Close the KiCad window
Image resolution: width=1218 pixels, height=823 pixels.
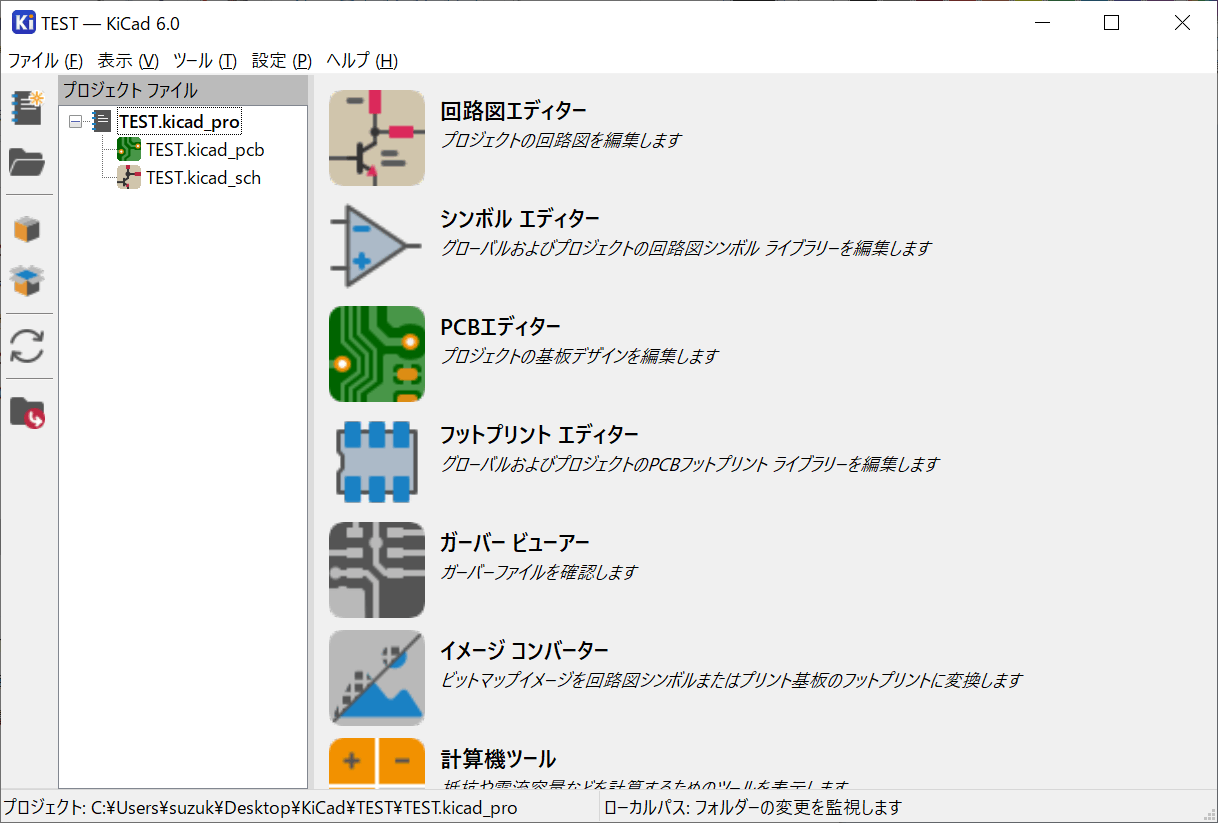(1182, 23)
